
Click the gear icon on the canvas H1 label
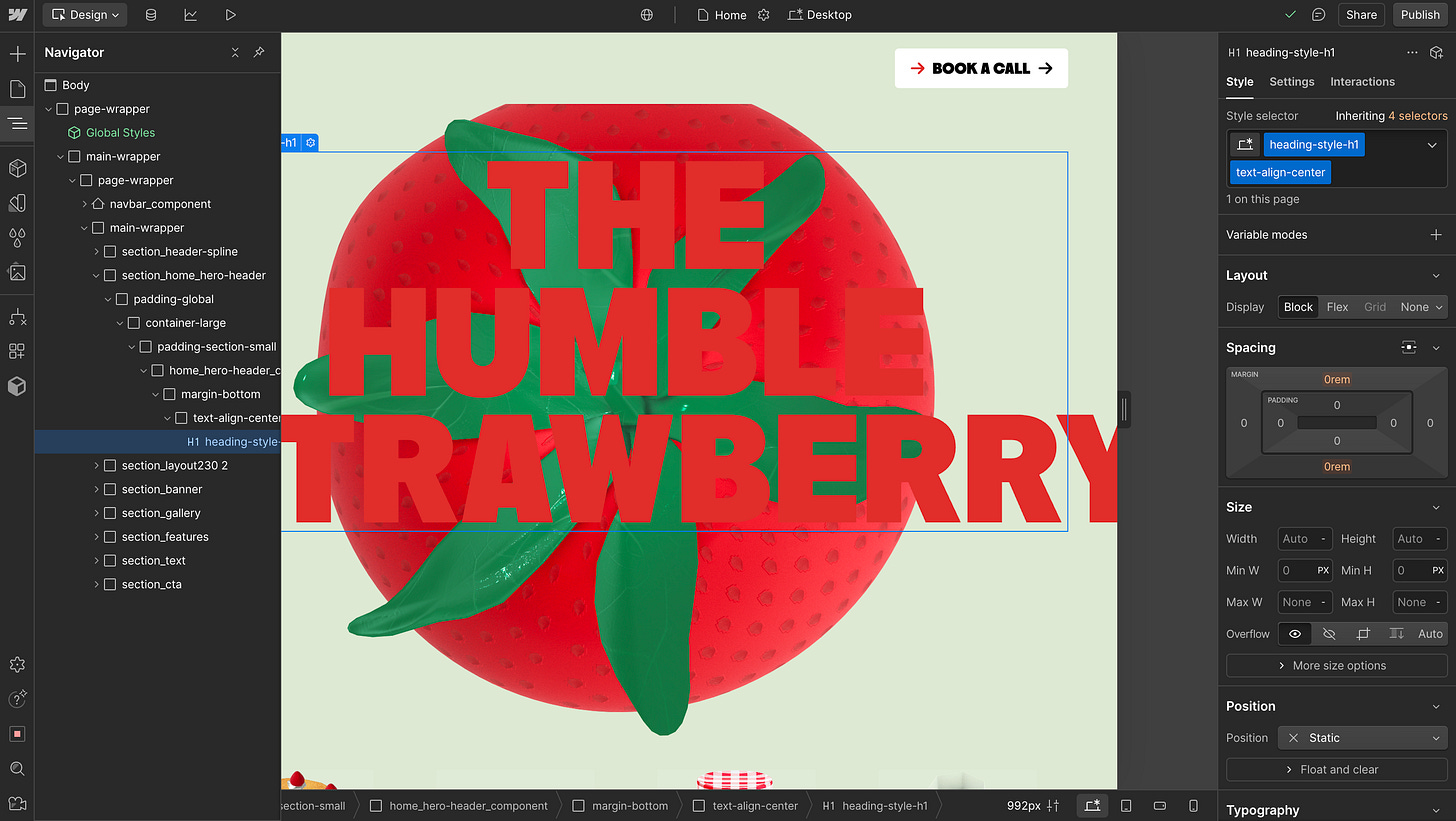311,143
